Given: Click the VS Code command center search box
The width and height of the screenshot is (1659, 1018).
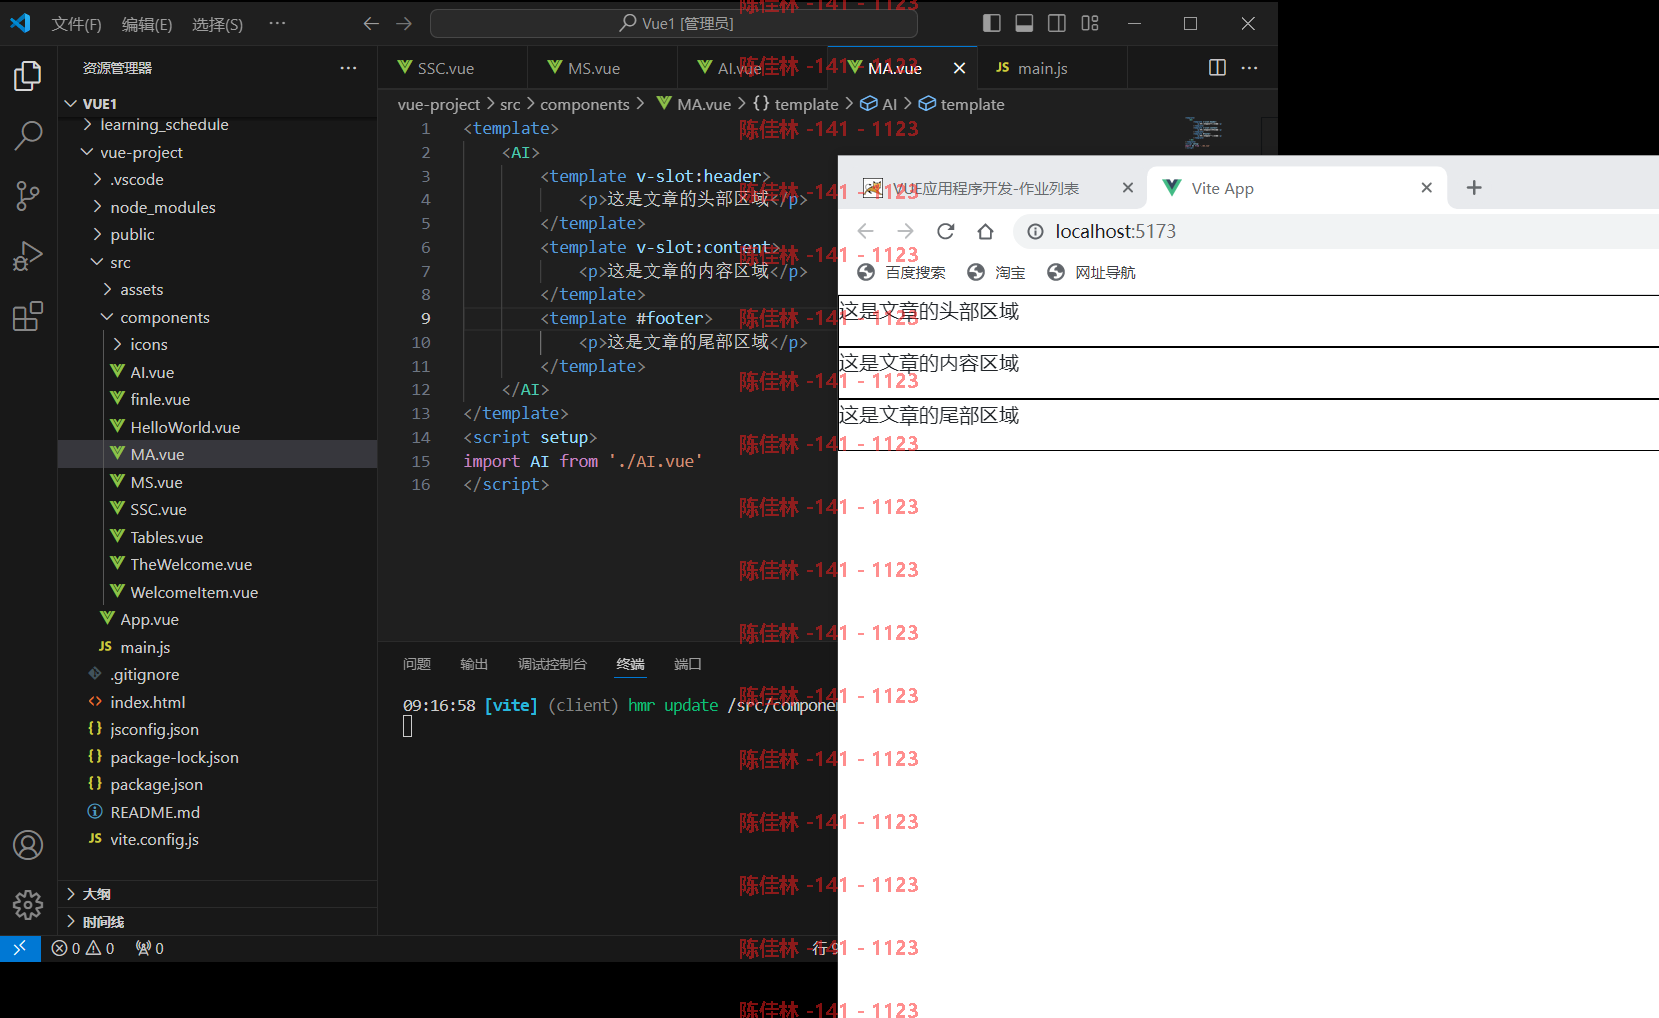Looking at the screenshot, I should pyautogui.click(x=674, y=23).
